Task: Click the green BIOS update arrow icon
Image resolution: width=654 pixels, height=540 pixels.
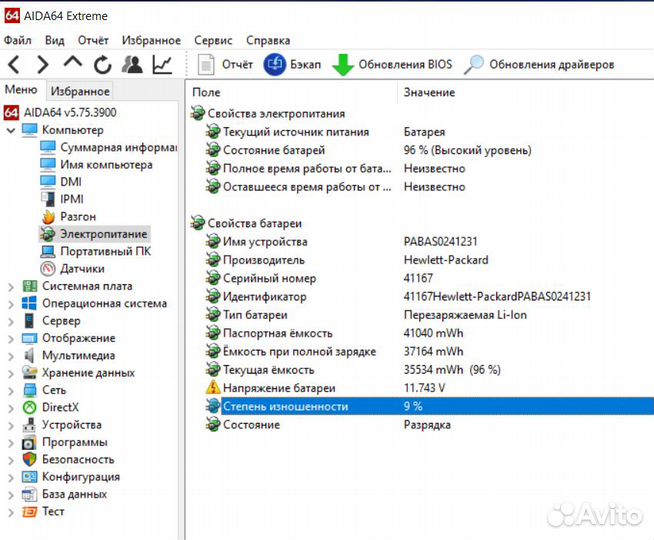Action: 342,65
